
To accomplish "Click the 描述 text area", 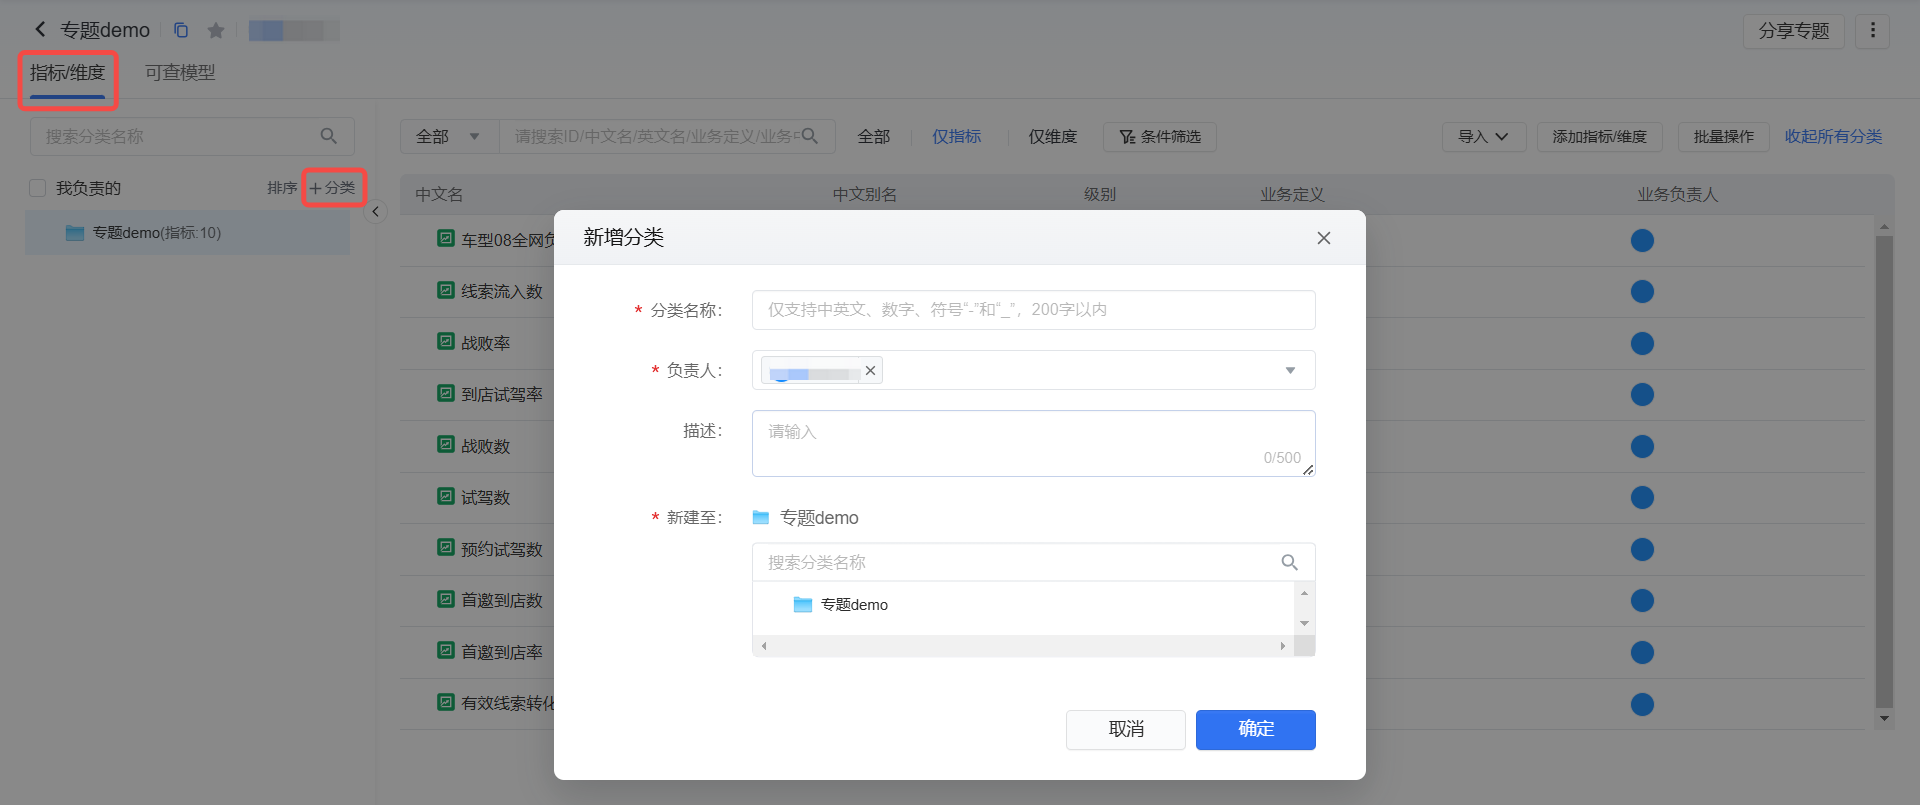I will tap(1032, 443).
